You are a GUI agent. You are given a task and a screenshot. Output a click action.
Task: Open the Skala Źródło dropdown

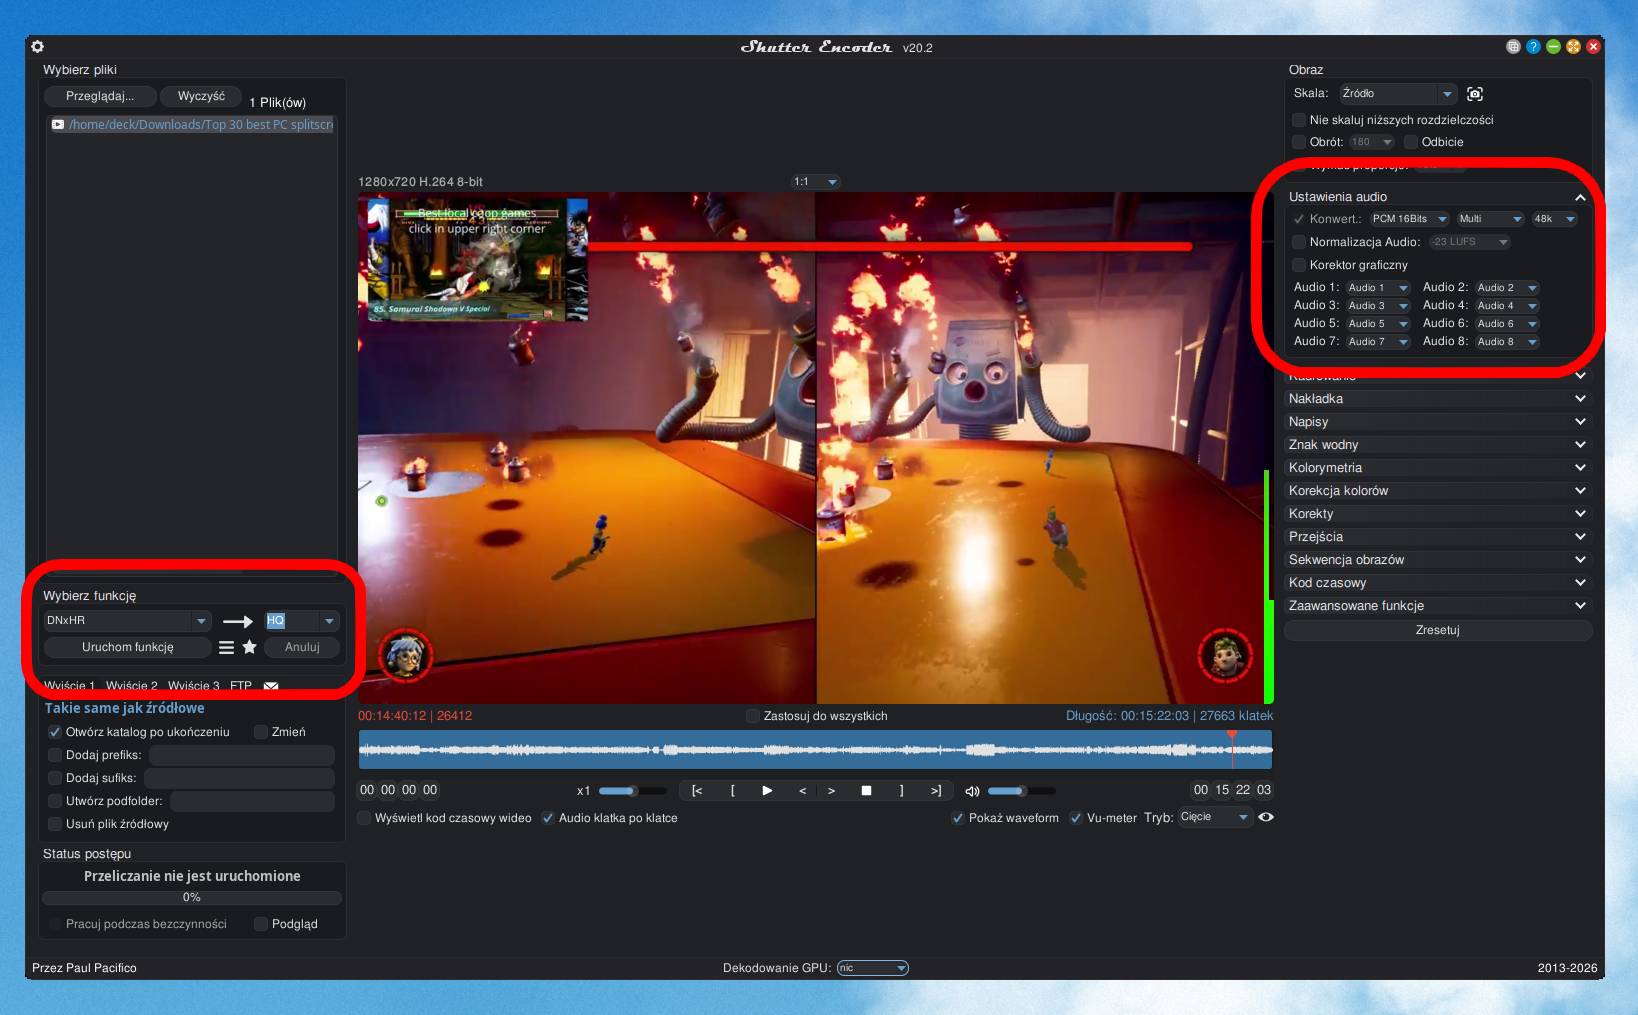pyautogui.click(x=1398, y=94)
